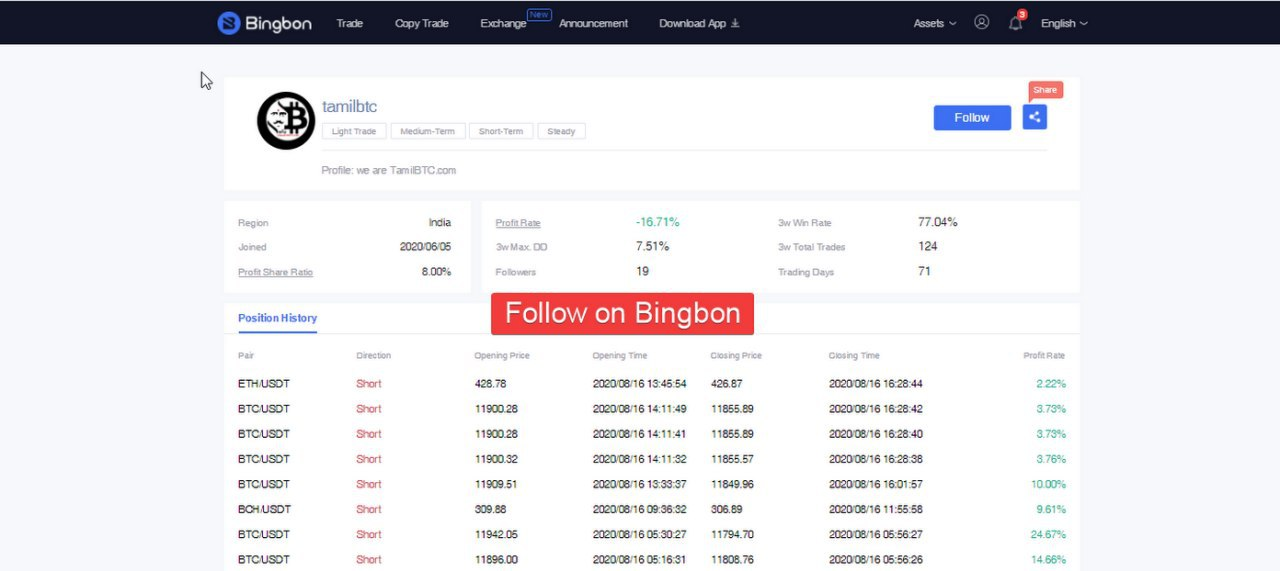Click the Short-Term tag
The image size is (1280, 571).
coord(501,131)
